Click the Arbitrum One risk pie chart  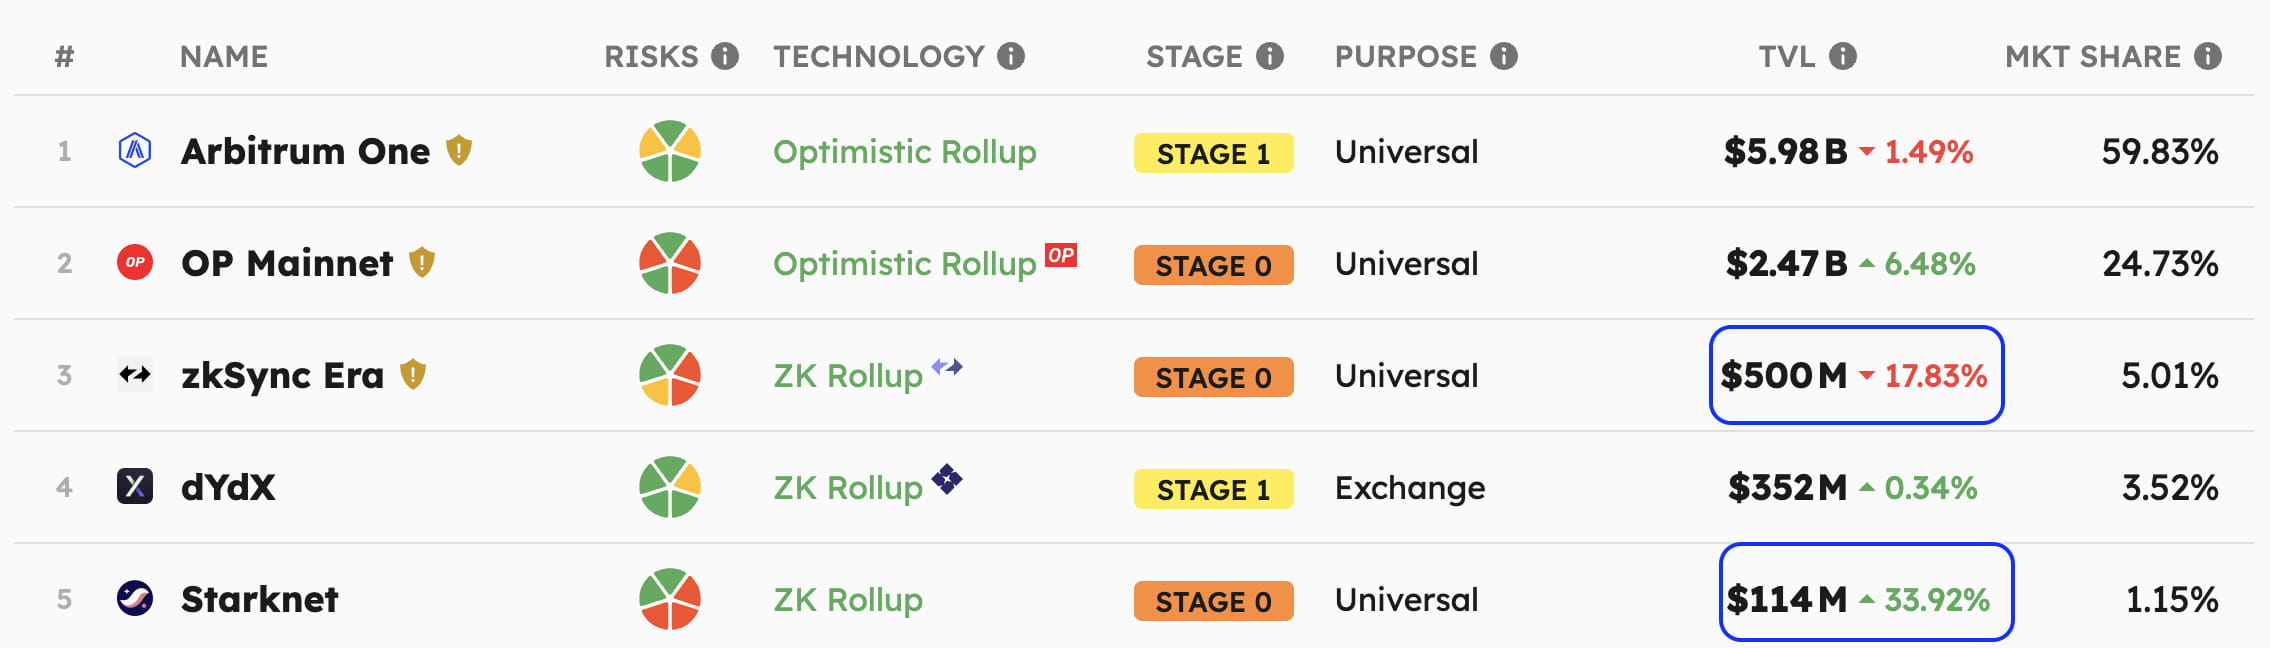(670, 151)
